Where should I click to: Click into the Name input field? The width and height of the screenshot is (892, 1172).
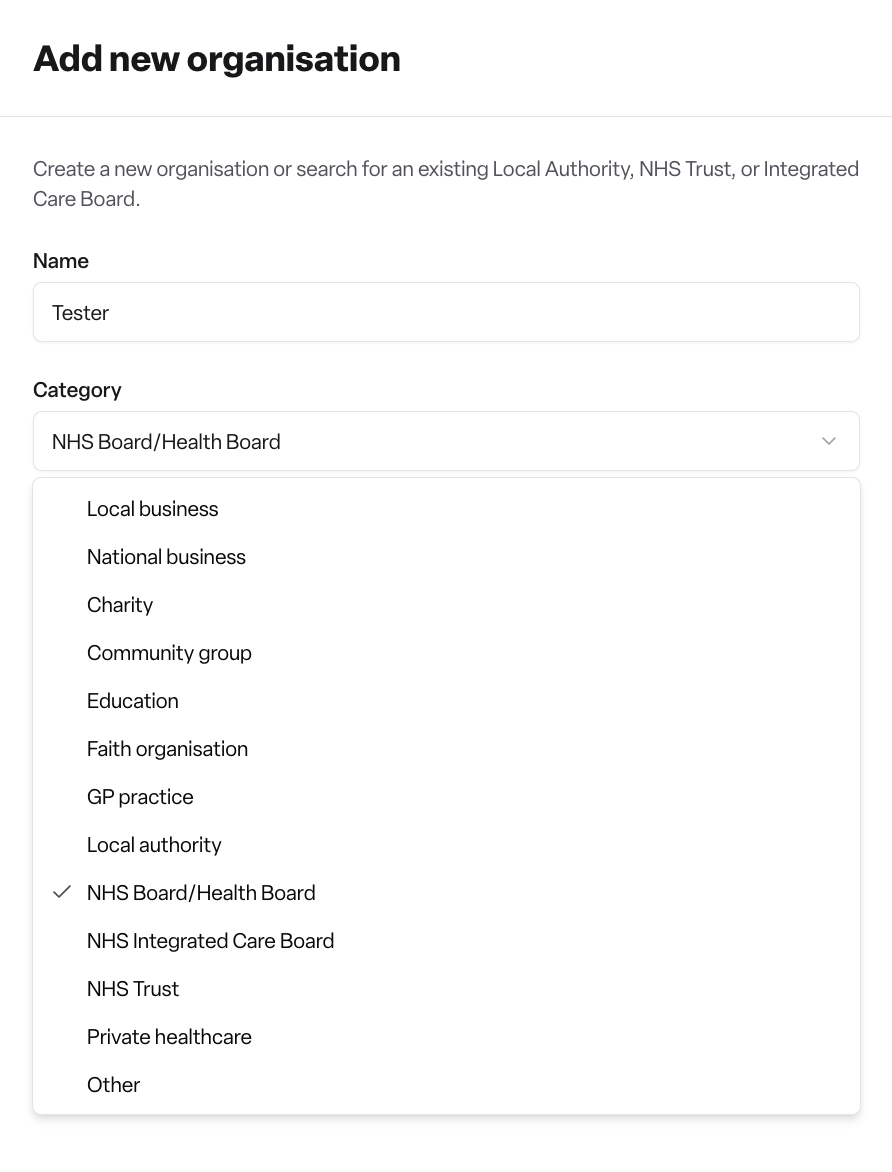click(x=446, y=312)
